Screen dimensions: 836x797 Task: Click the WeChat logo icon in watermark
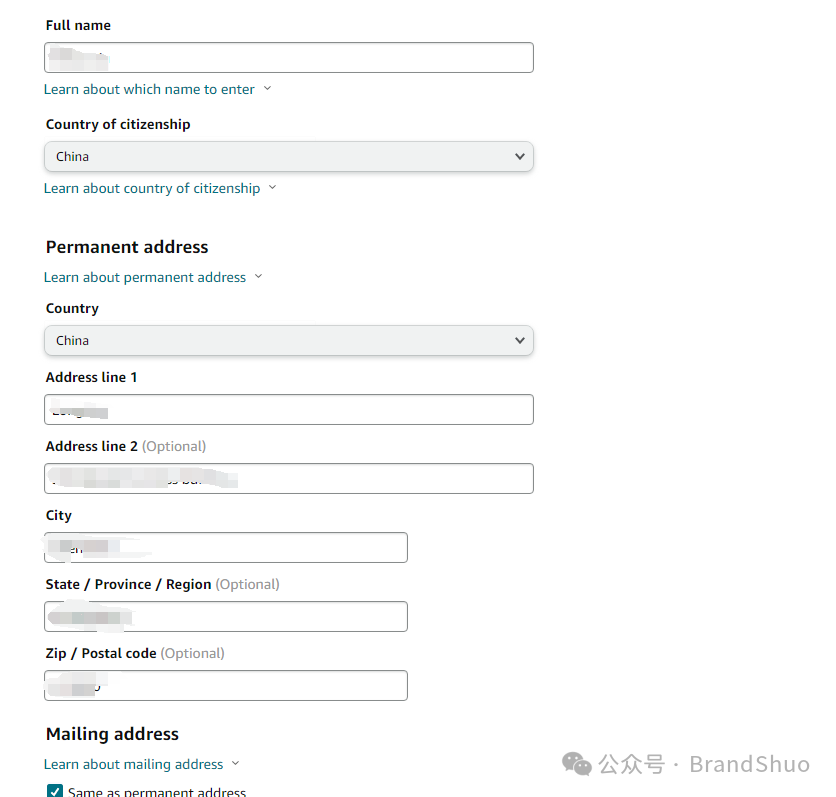coord(577,764)
